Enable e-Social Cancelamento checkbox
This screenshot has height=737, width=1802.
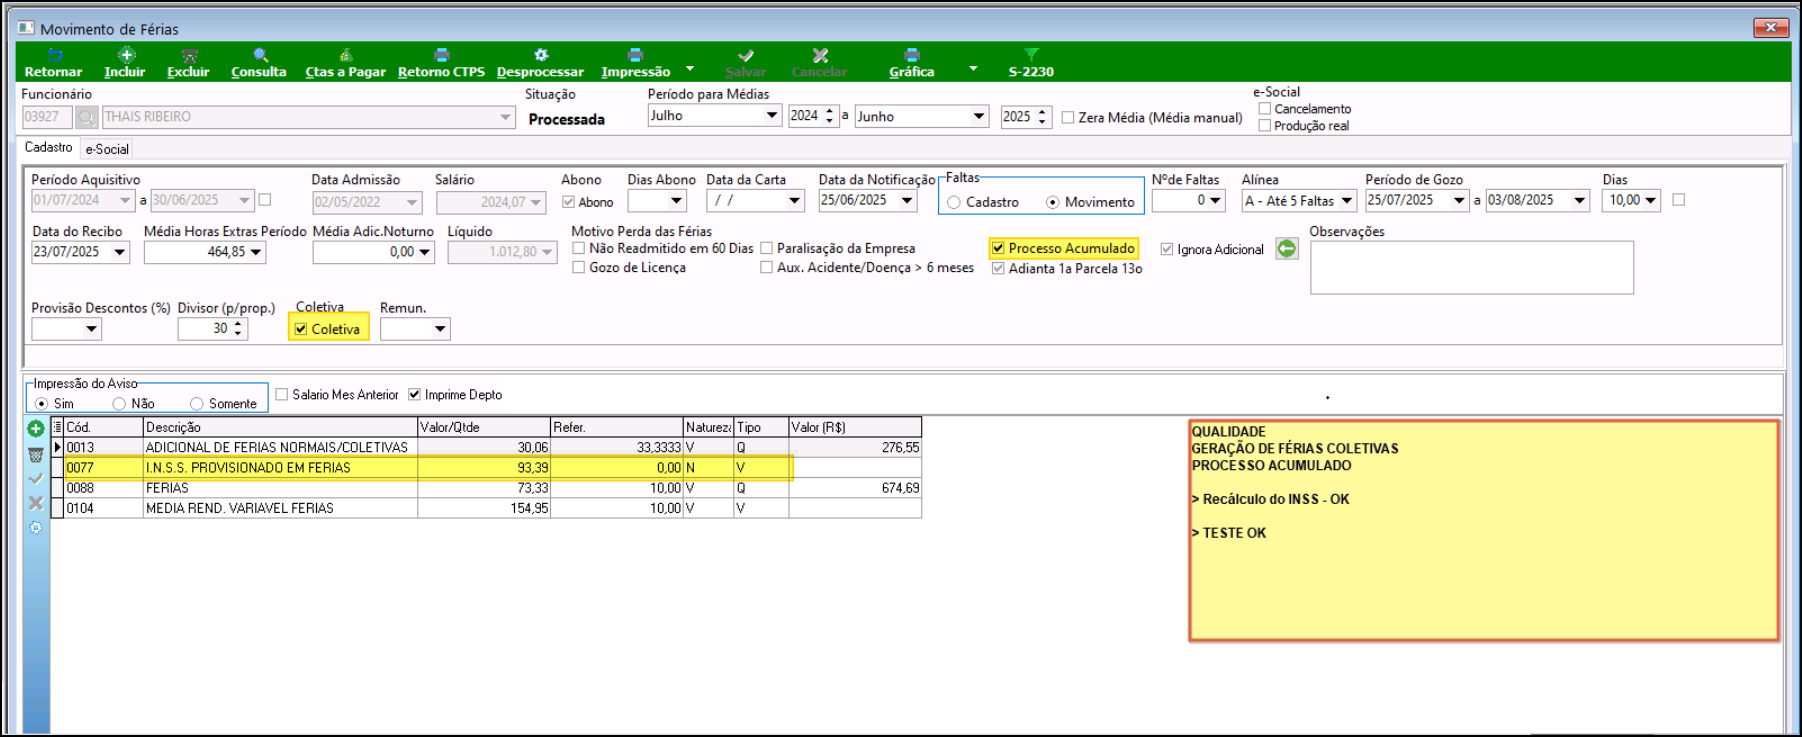pyautogui.click(x=1265, y=109)
